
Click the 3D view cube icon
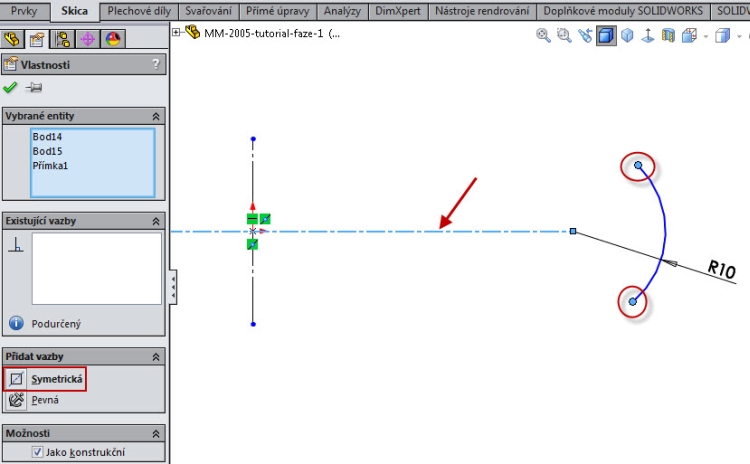pos(627,35)
